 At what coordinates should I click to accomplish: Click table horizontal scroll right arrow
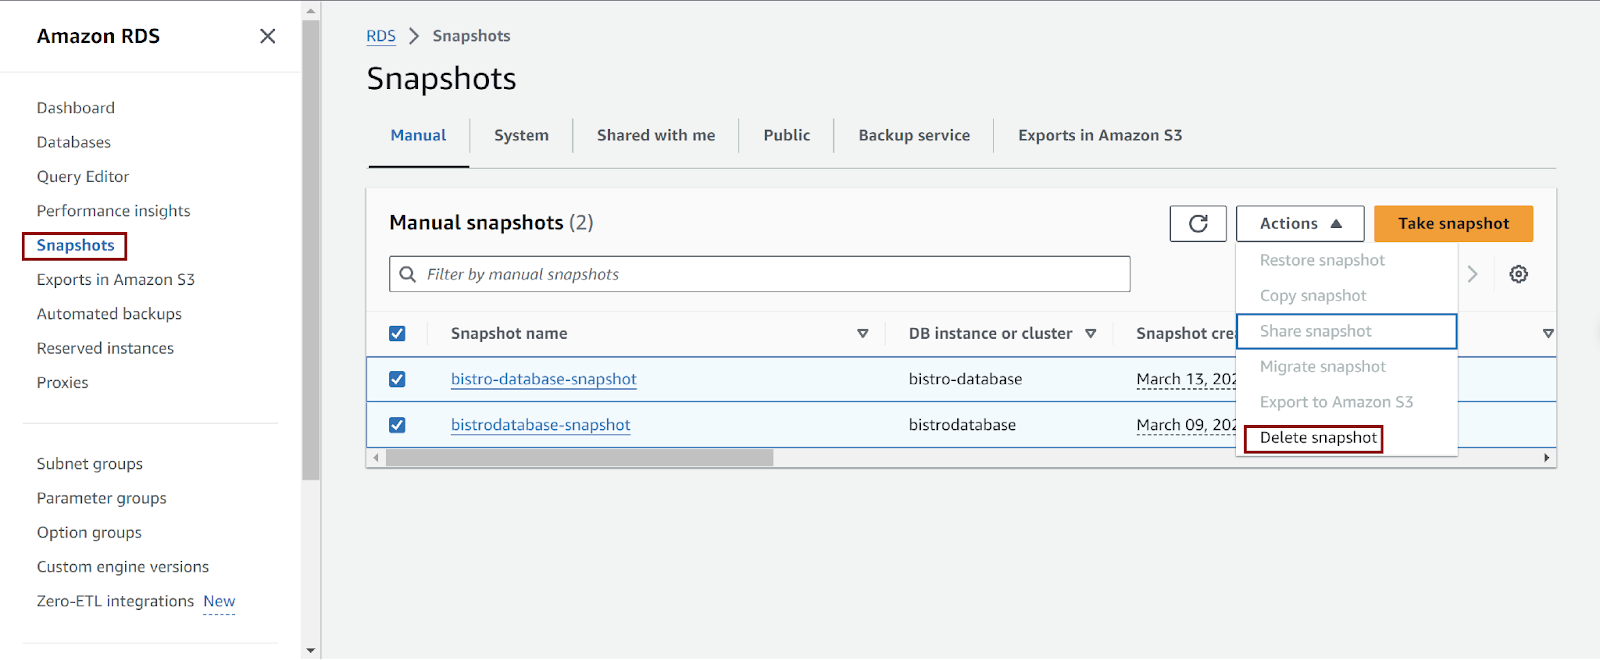point(1547,458)
